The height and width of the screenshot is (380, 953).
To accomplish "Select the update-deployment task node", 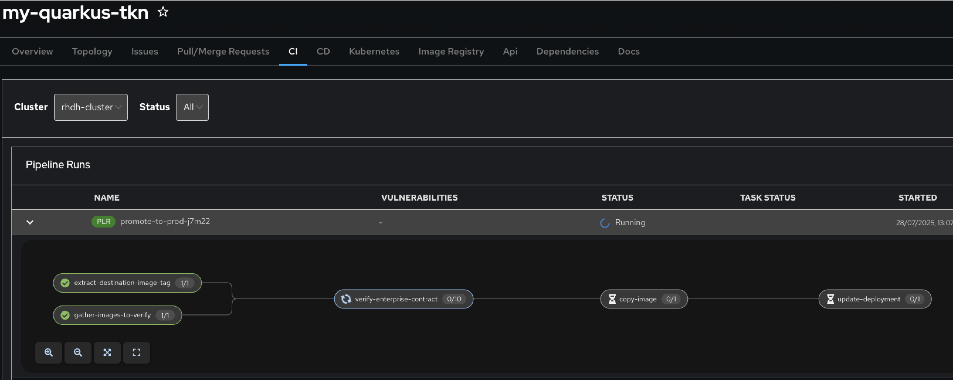I will click(875, 299).
